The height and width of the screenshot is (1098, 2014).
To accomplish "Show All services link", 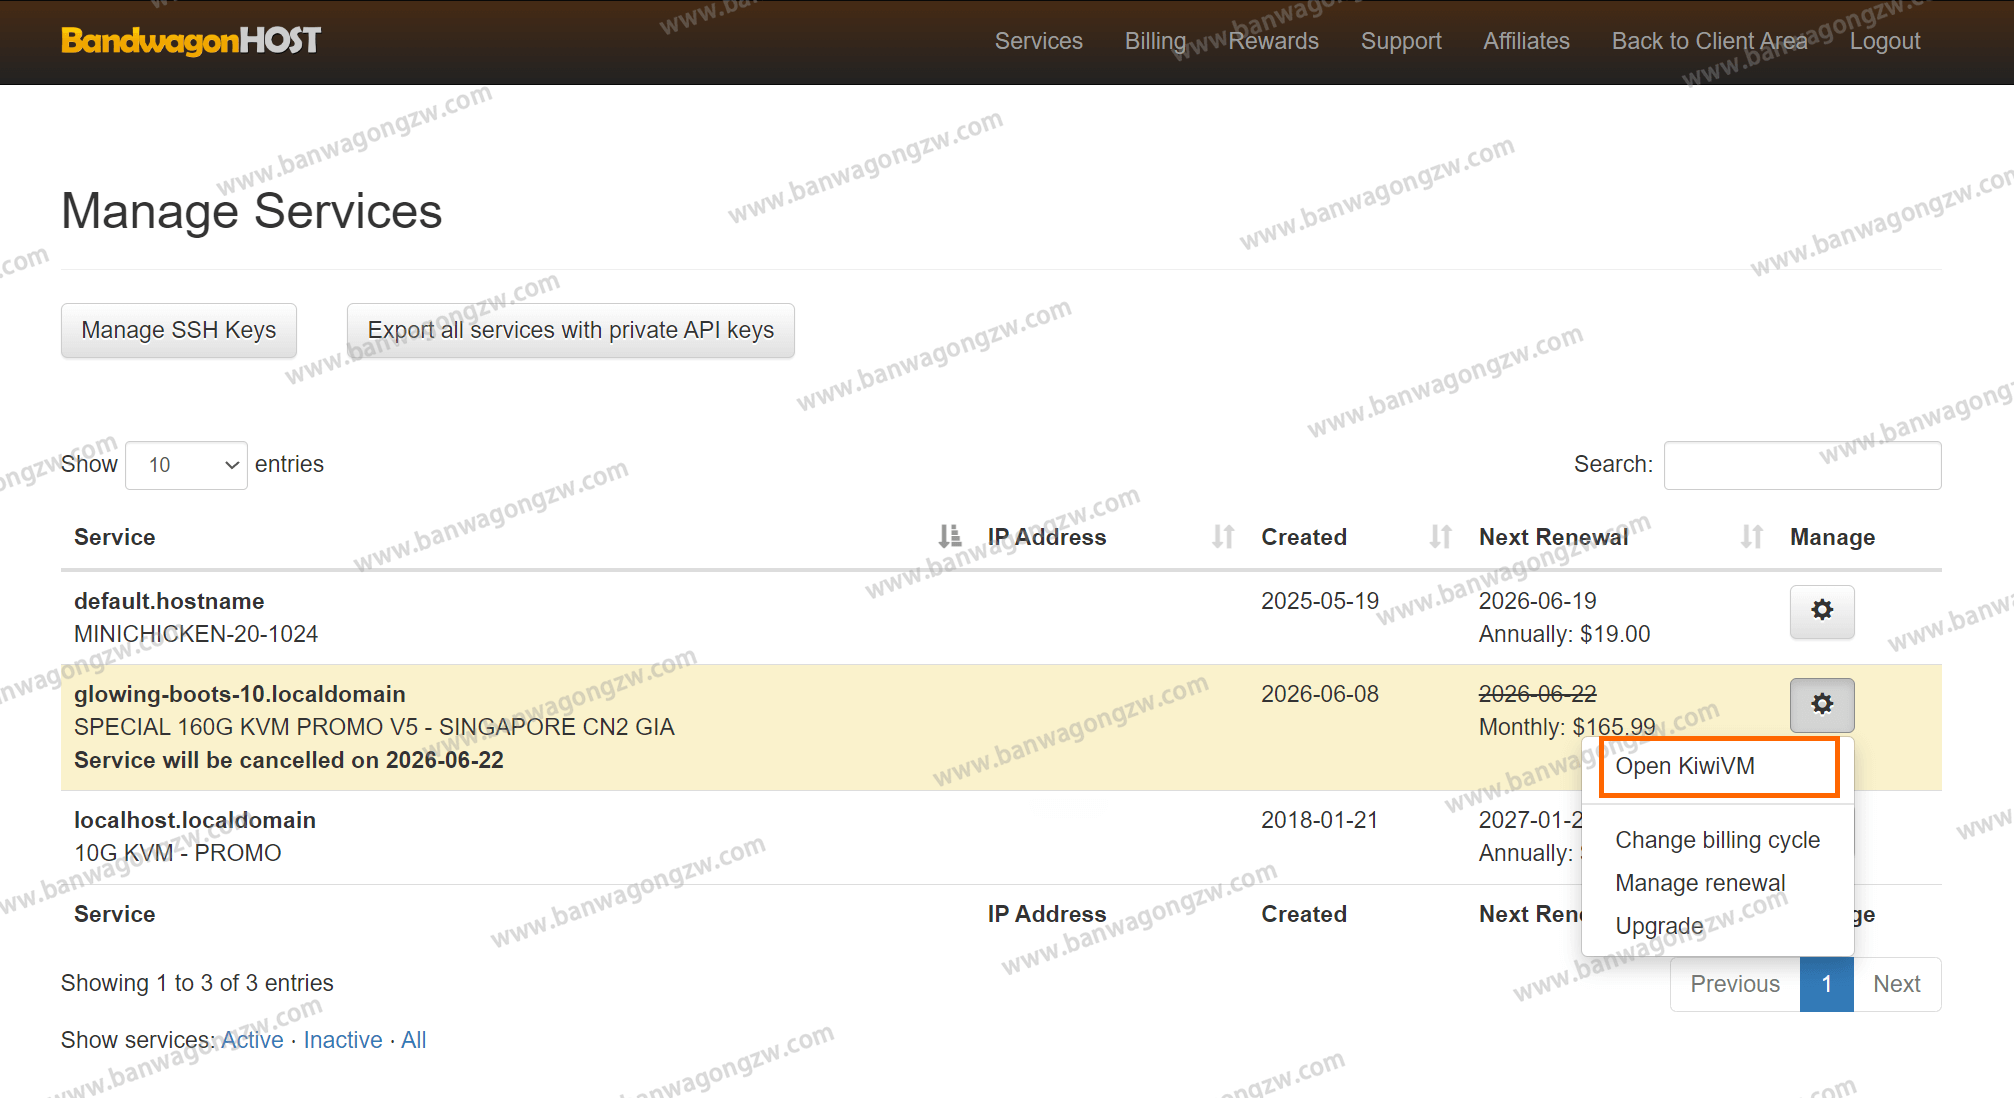I will coord(414,1040).
